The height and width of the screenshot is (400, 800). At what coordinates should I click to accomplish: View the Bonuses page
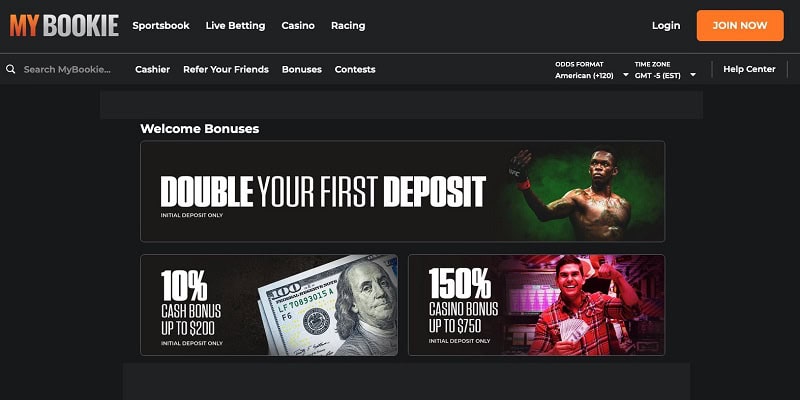coord(302,69)
